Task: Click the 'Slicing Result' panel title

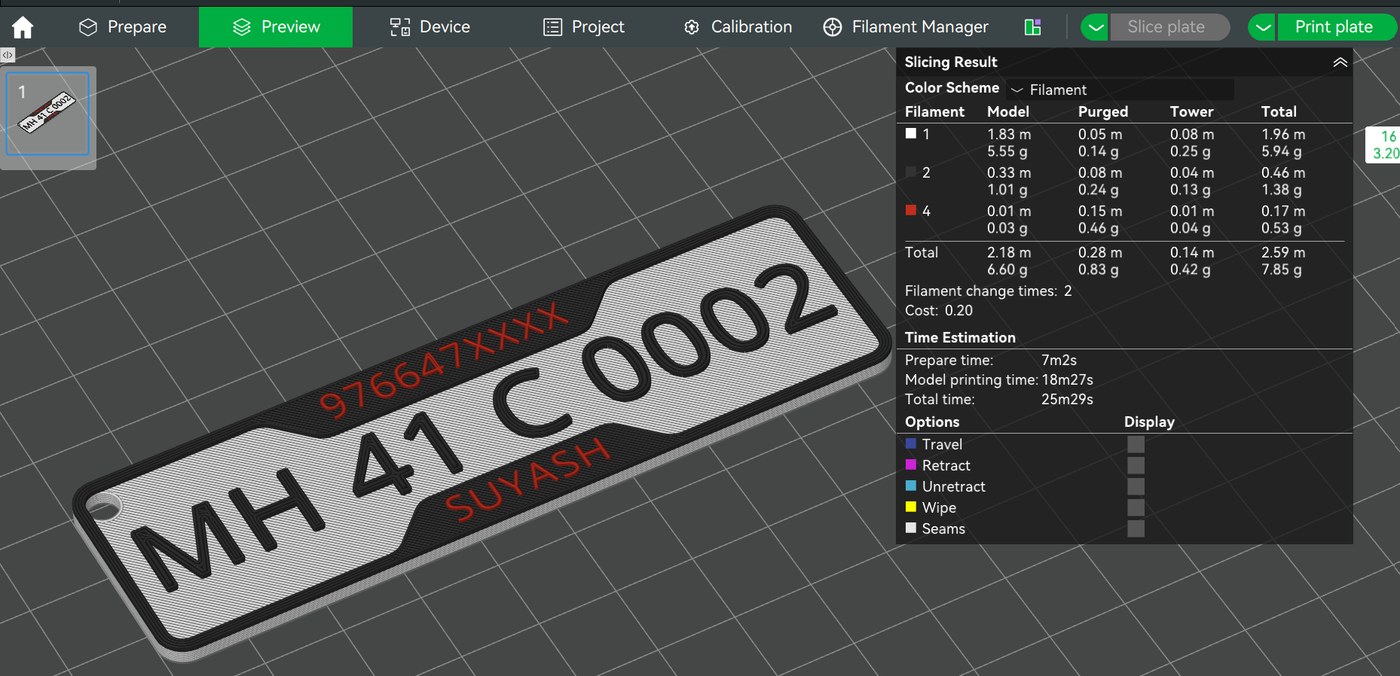Action: pyautogui.click(x=951, y=62)
